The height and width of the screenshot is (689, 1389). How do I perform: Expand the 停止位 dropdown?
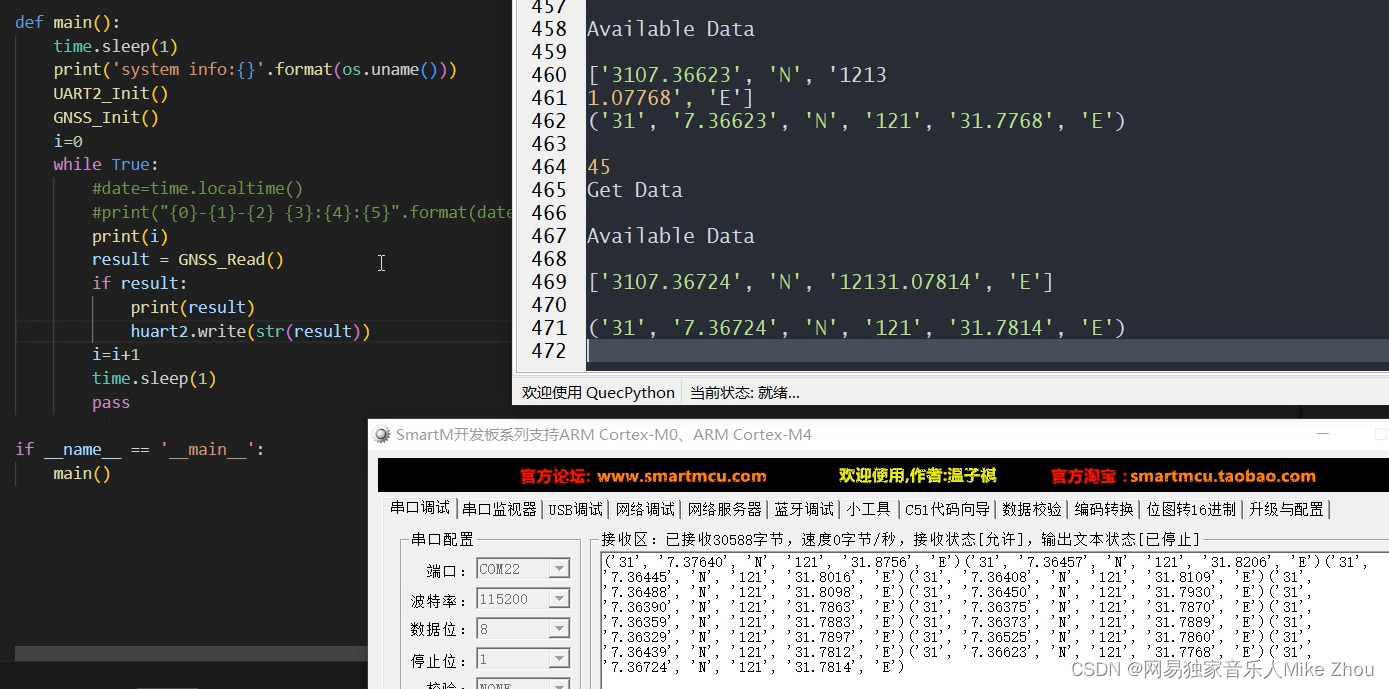pyautogui.click(x=562, y=658)
